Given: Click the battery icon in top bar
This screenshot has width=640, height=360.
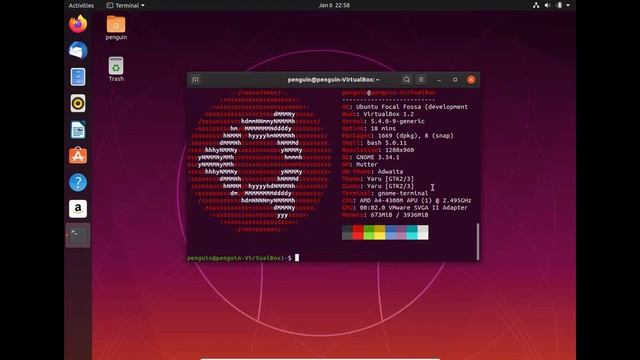Looking at the screenshot, I should tap(559, 5).
